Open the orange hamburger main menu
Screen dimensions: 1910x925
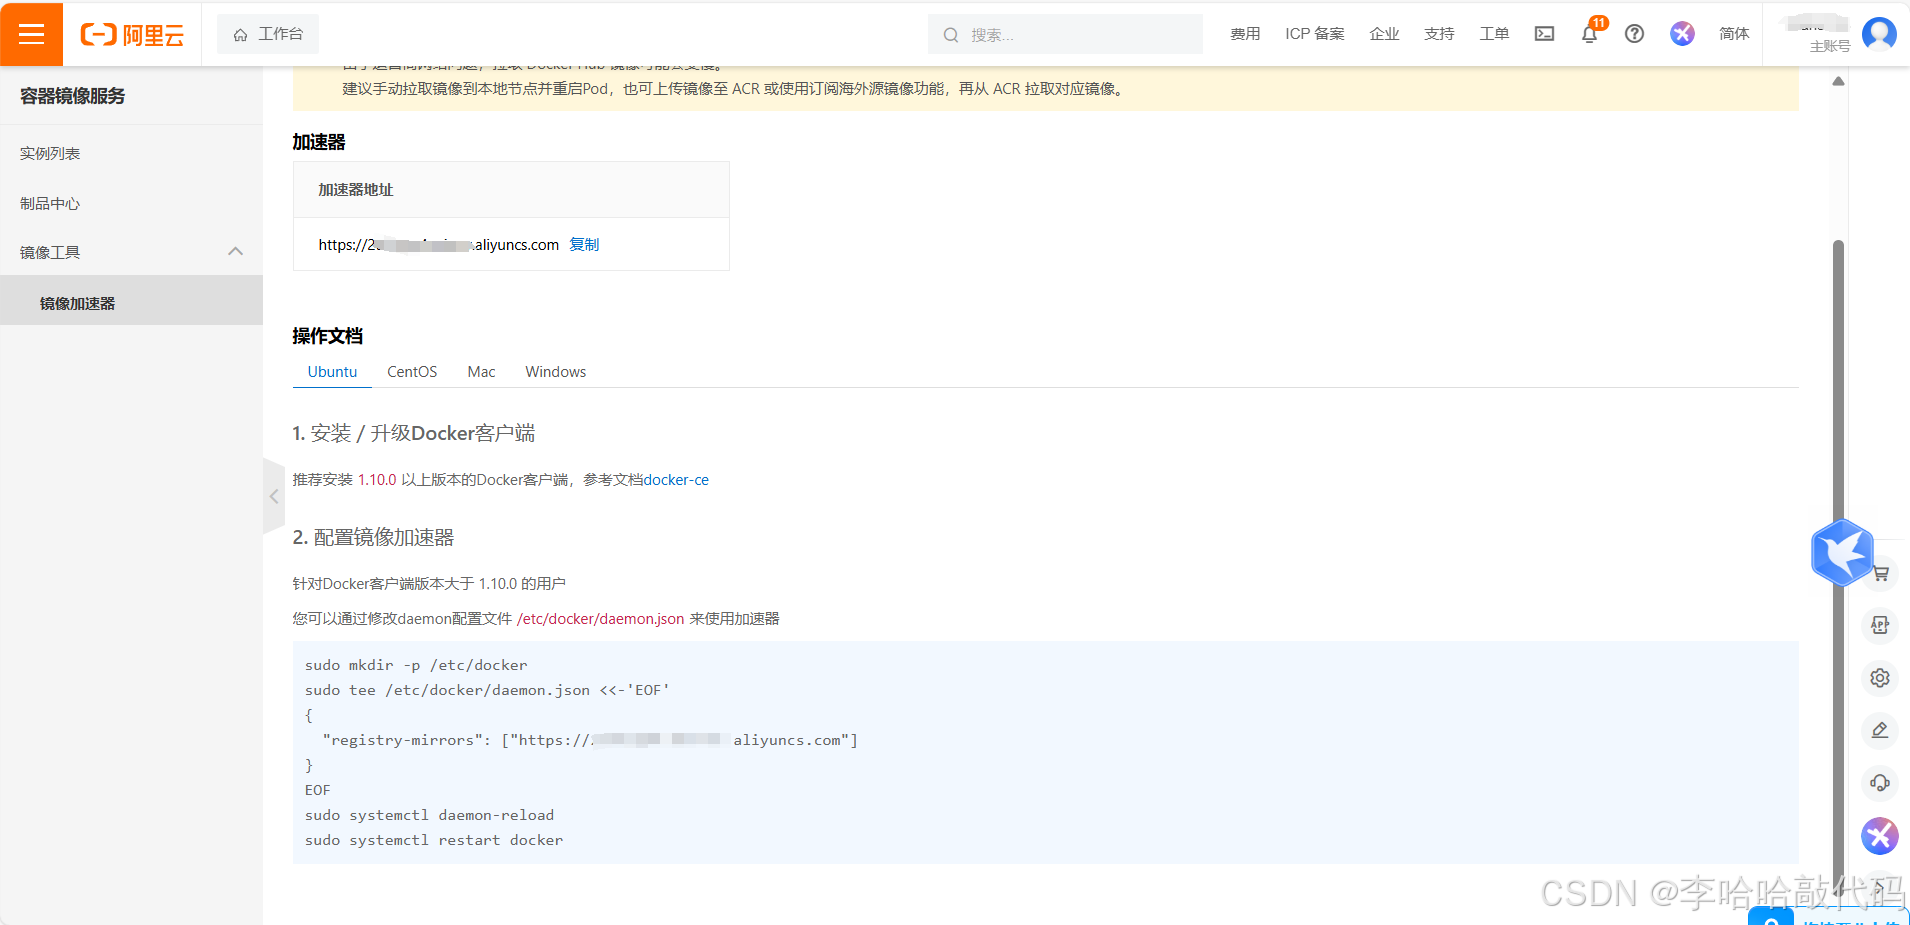coord(31,34)
